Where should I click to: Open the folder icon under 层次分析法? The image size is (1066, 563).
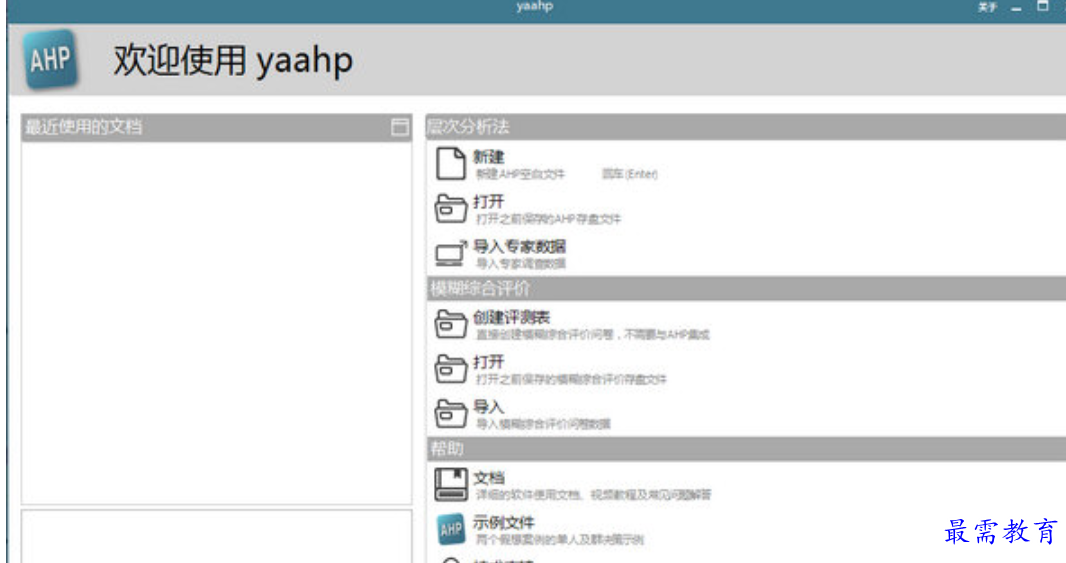coord(450,209)
